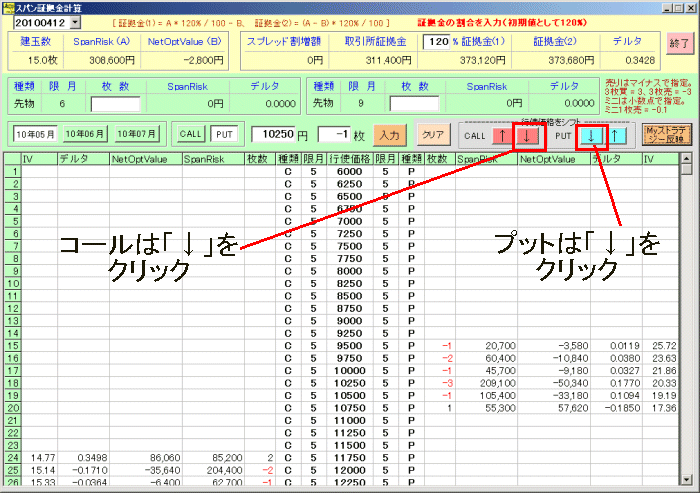700x493 pixels.
Task: Shift CALL strike prices up with red arrow
Action: pos(503,136)
